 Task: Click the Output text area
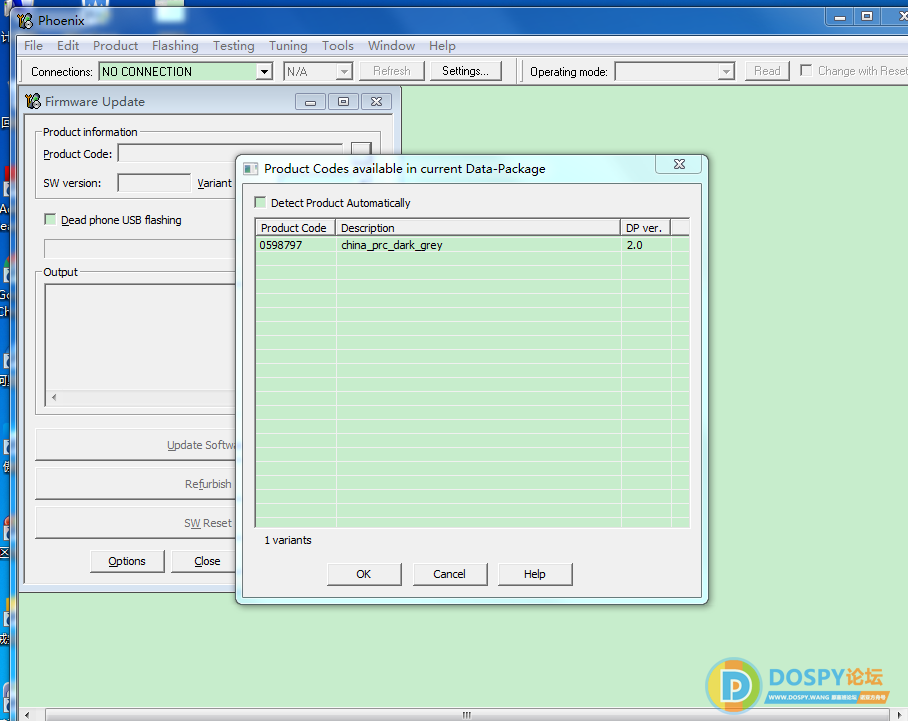[x=141, y=337]
